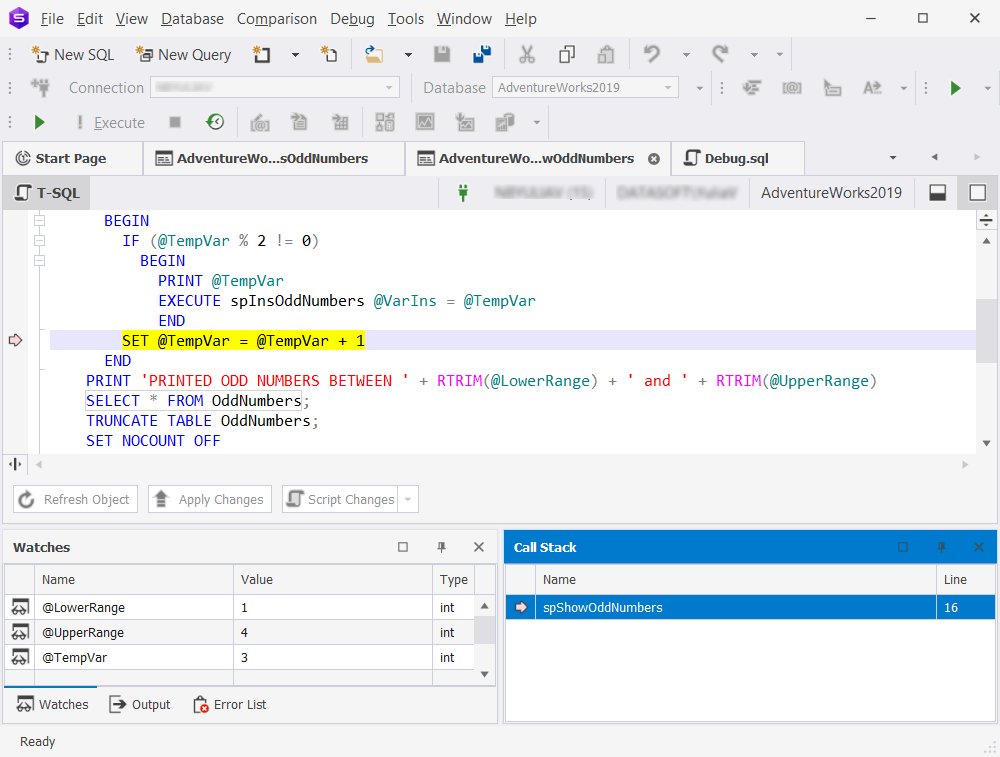The width and height of the screenshot is (1000, 757).
Task: Click the @TempVar value cell 3
Action: pos(333,658)
